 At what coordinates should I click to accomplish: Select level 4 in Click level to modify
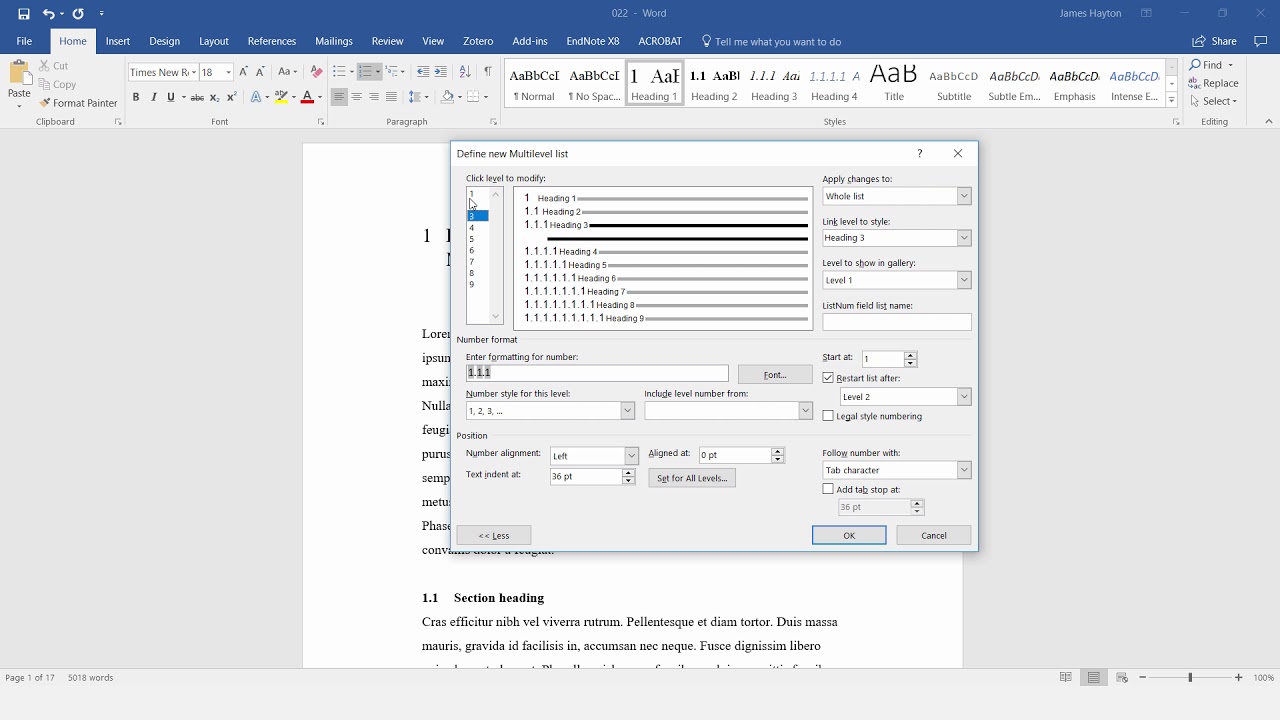[x=471, y=227]
